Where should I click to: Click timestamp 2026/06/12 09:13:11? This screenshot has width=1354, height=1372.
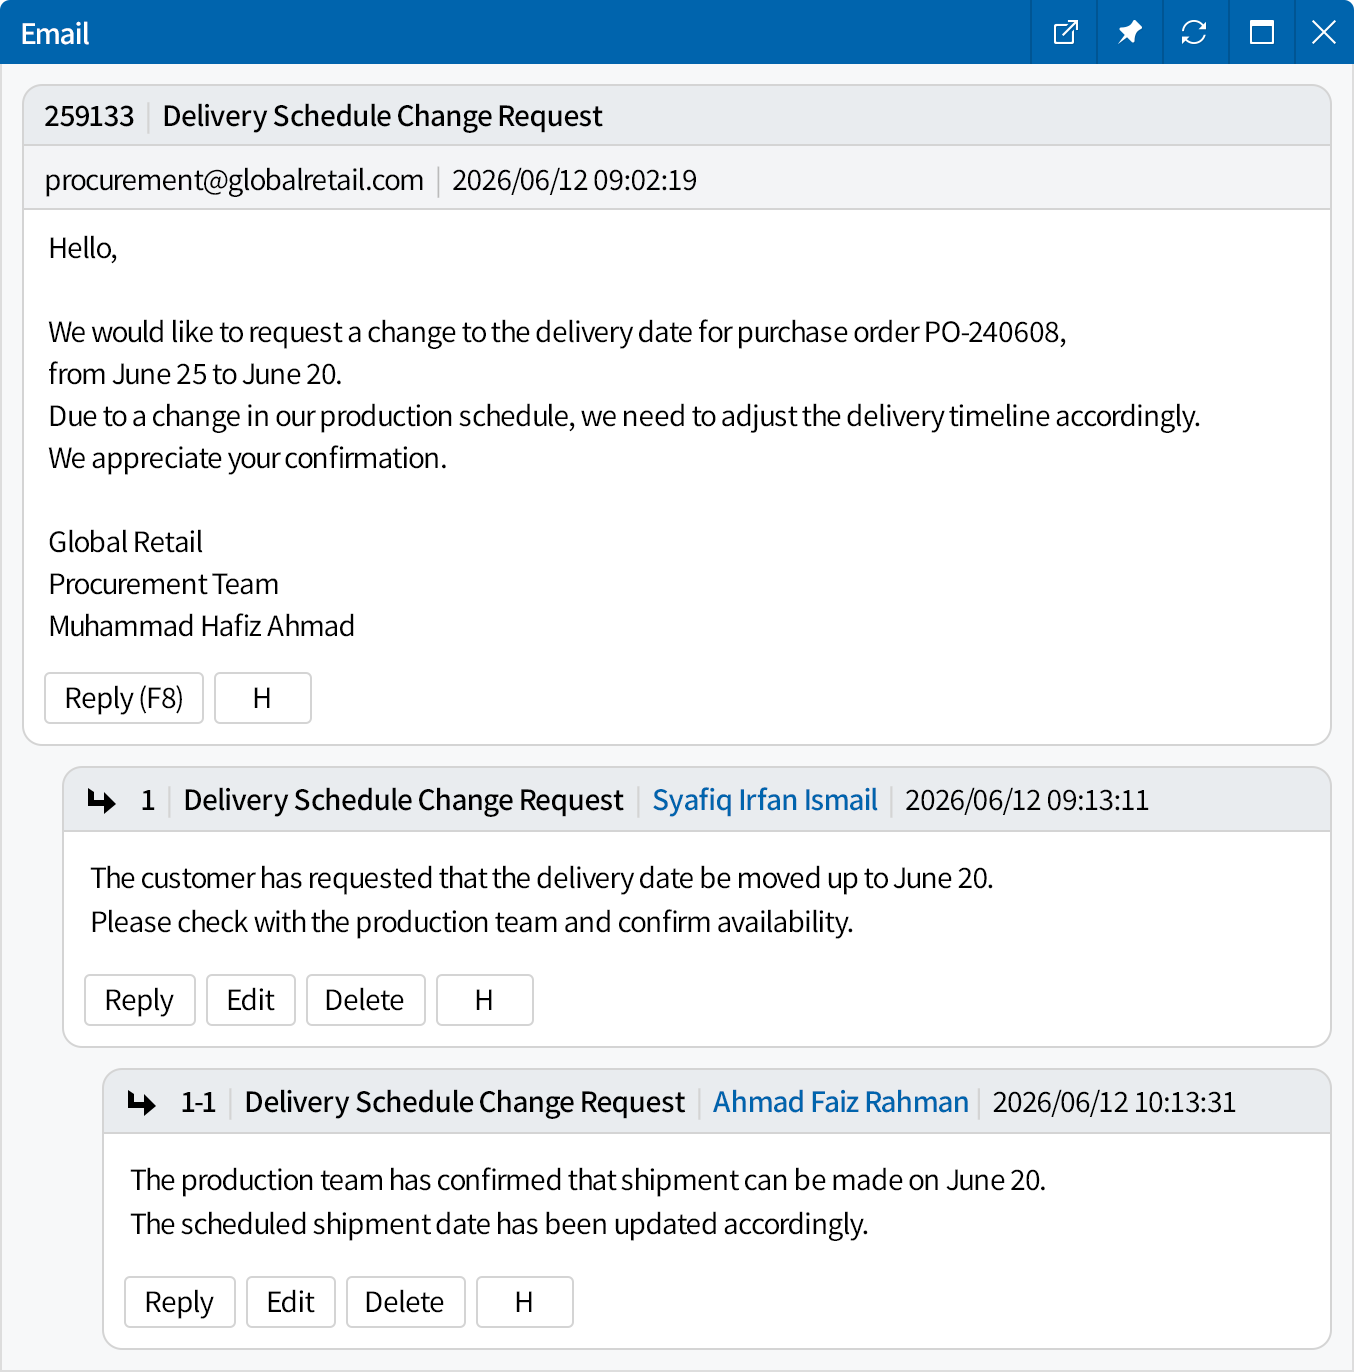(x=1027, y=800)
